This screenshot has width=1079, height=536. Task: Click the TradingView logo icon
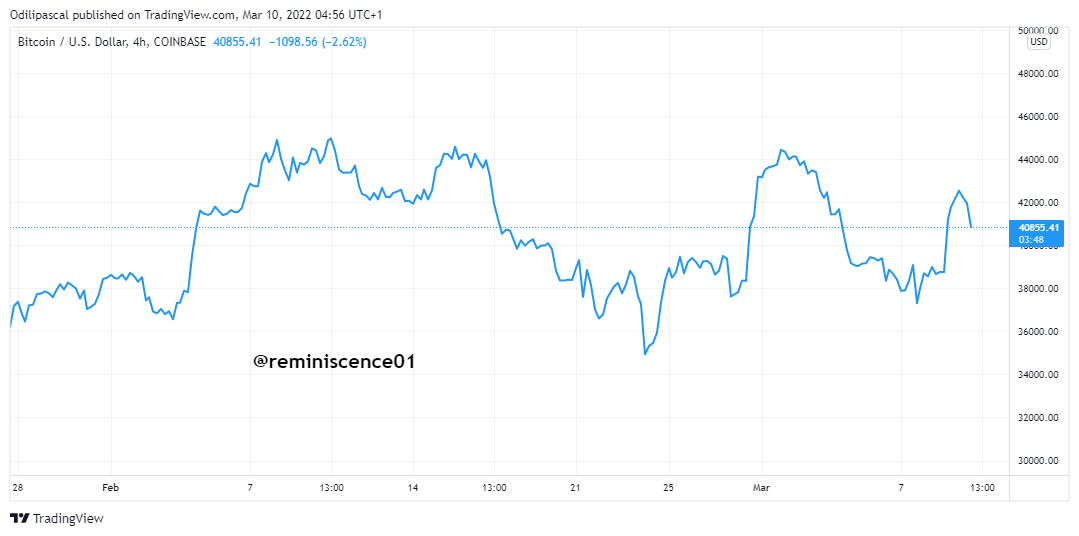pyautogui.click(x=19, y=518)
